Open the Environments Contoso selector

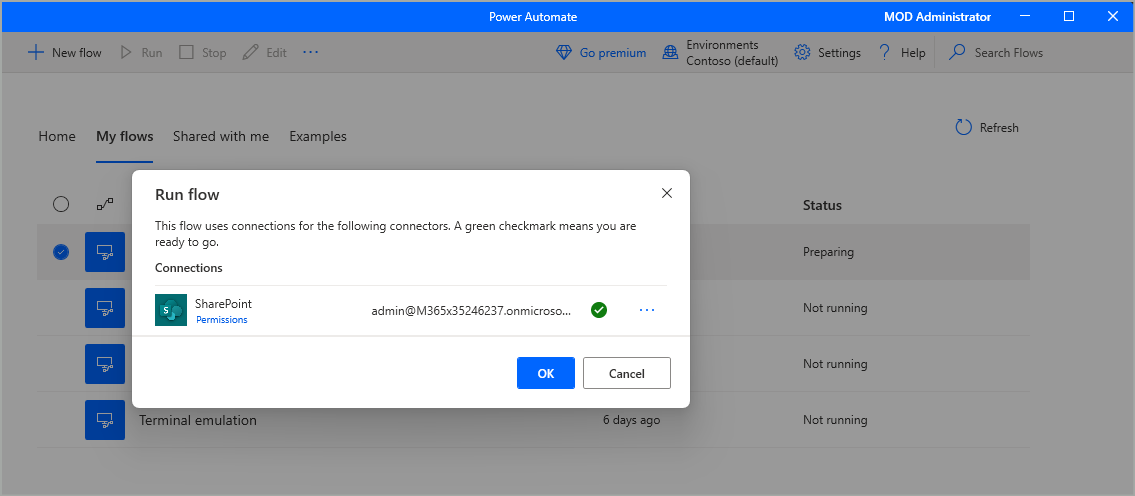720,52
